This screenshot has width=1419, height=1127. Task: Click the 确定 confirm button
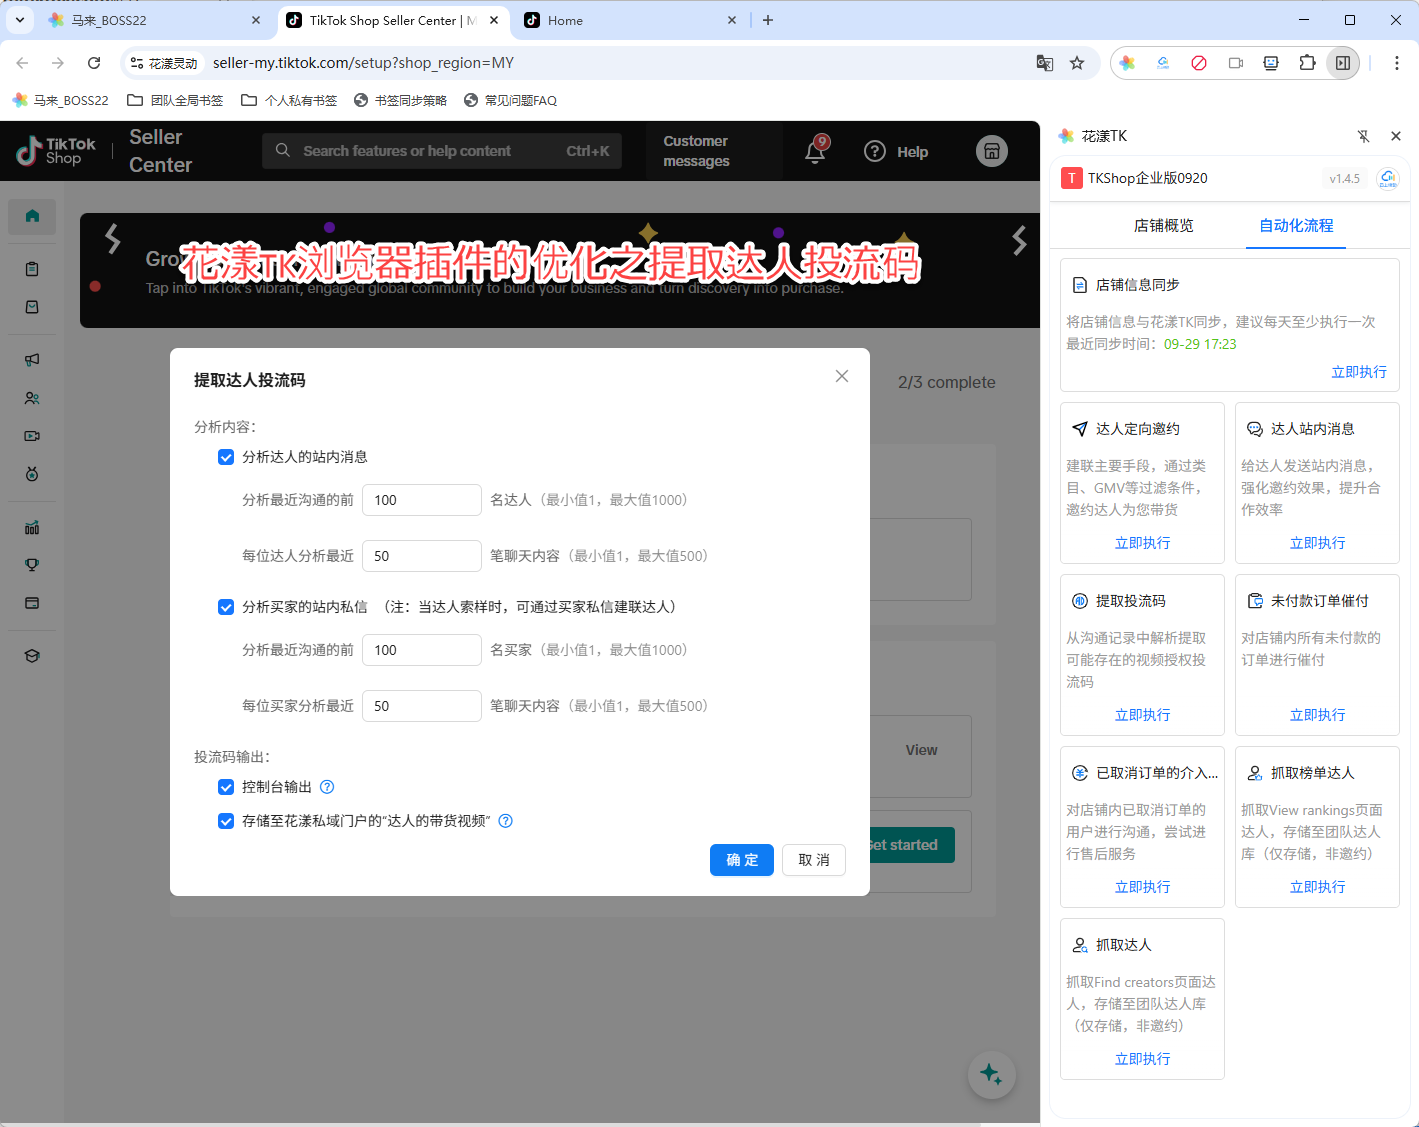point(741,860)
